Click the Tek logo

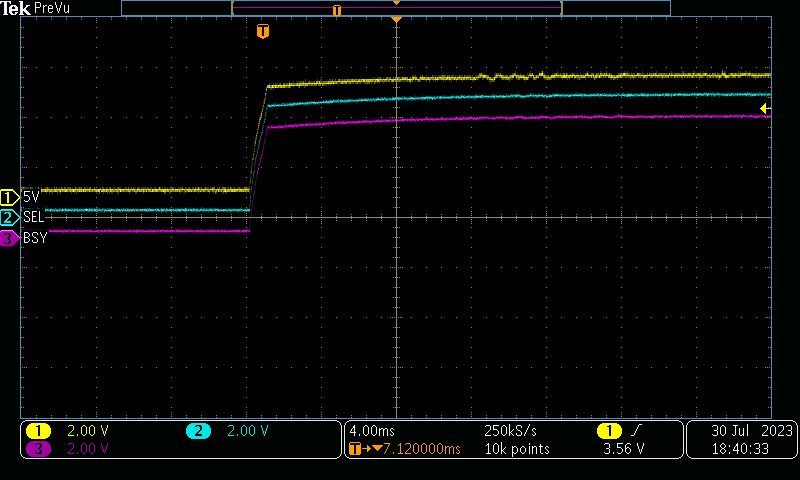click(15, 8)
